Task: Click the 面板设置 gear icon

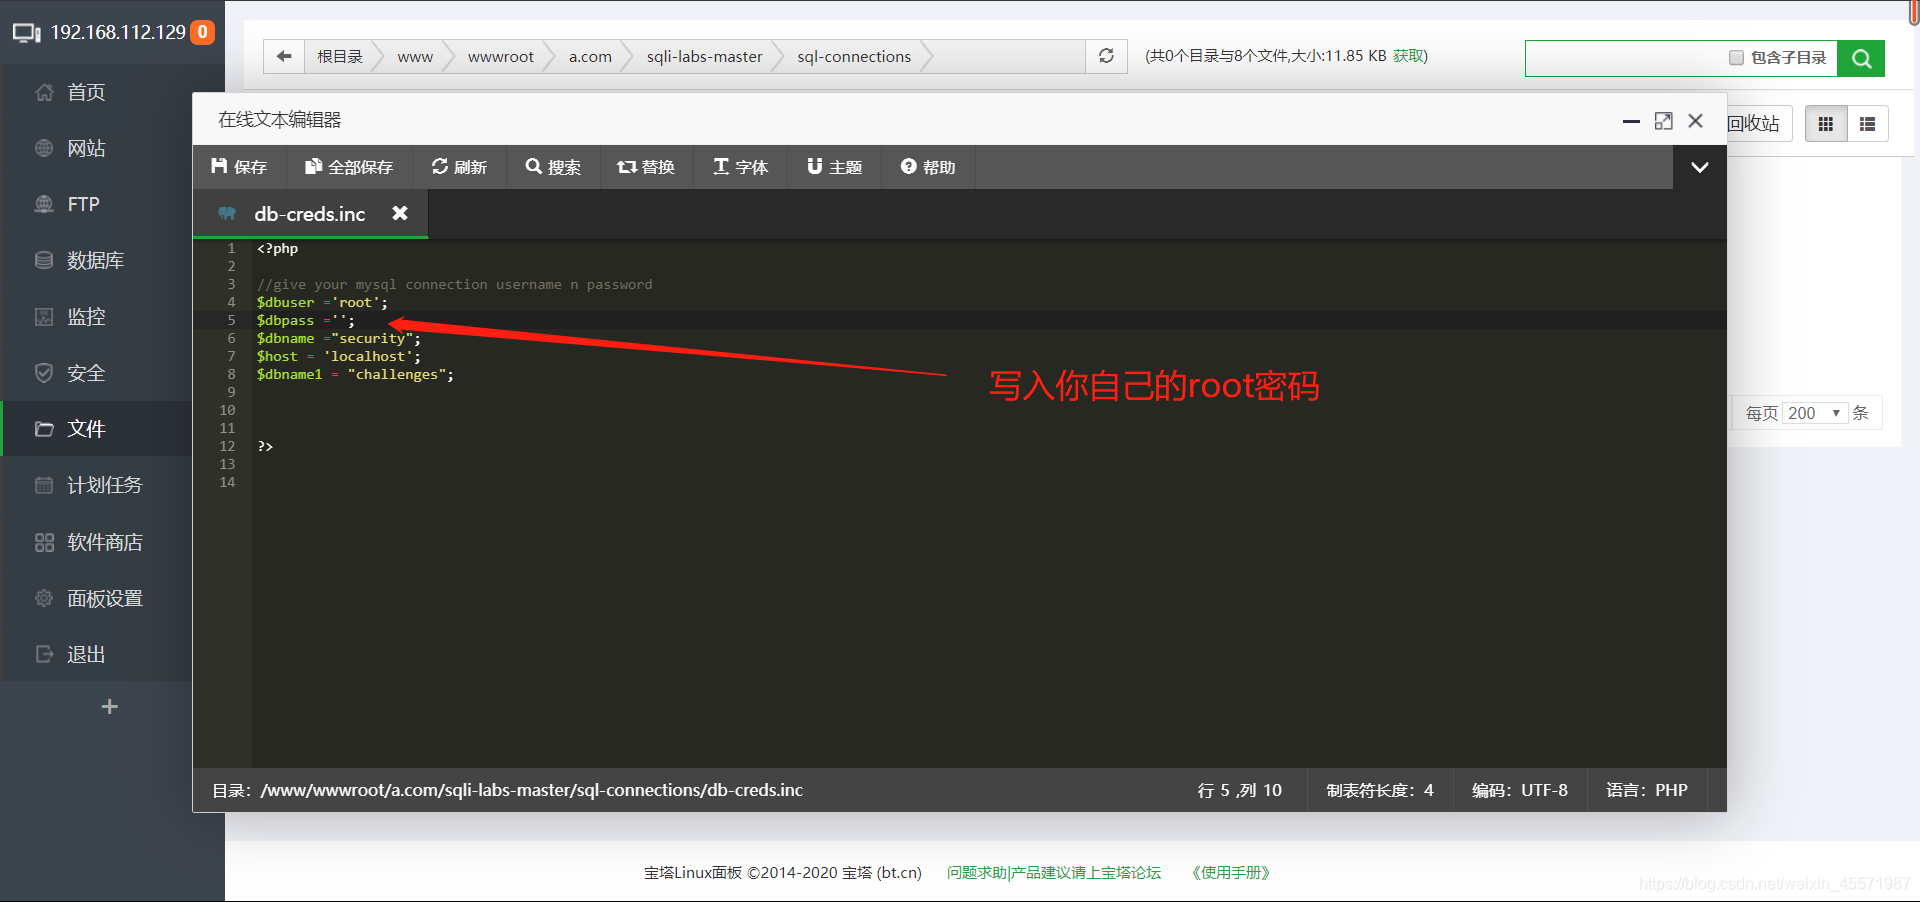Action: click(44, 598)
